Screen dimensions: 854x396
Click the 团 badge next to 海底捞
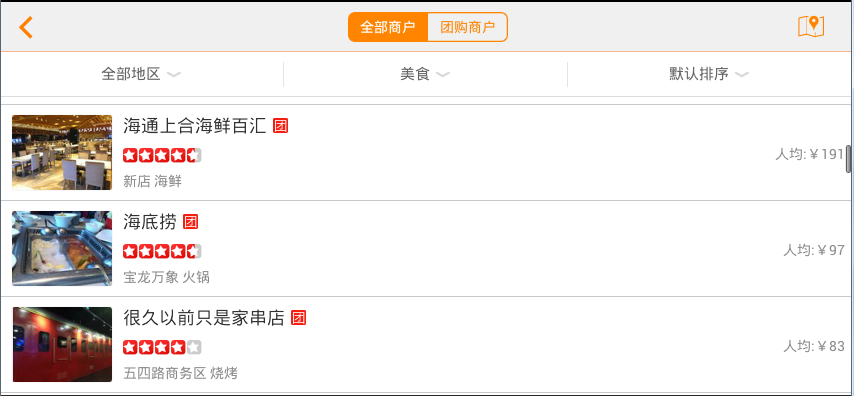(x=190, y=222)
